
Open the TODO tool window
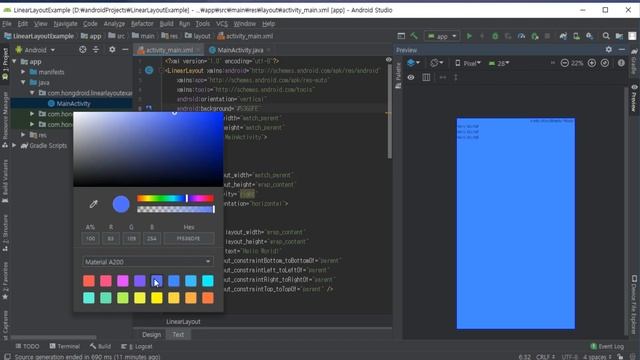27,347
